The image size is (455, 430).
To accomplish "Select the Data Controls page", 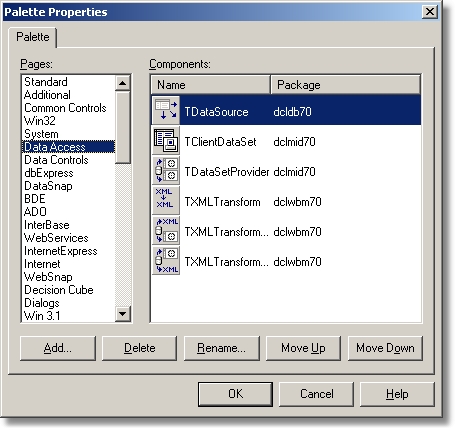I will 56,160.
